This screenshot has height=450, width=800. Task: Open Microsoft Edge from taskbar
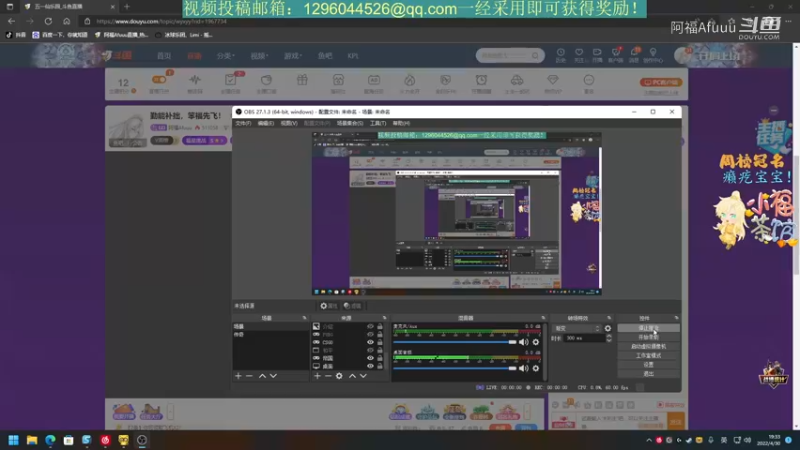coord(50,440)
